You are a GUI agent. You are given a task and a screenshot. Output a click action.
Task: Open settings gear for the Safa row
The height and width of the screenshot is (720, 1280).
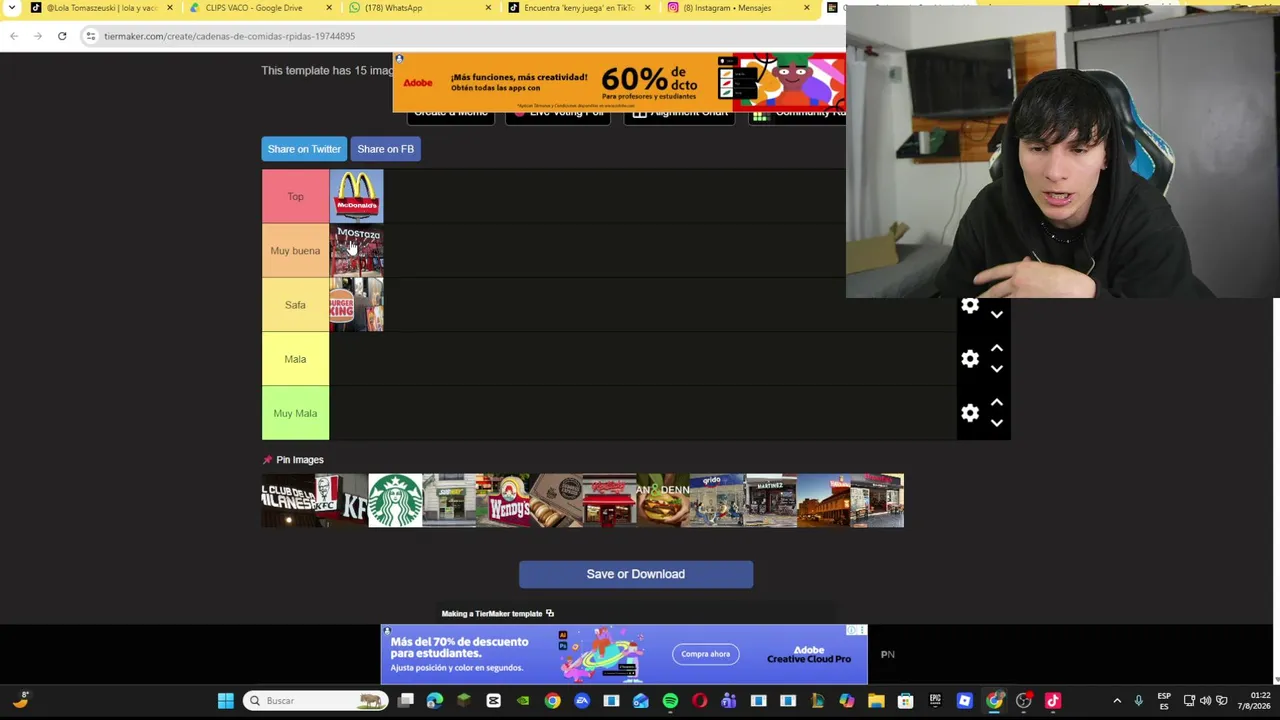tap(970, 306)
